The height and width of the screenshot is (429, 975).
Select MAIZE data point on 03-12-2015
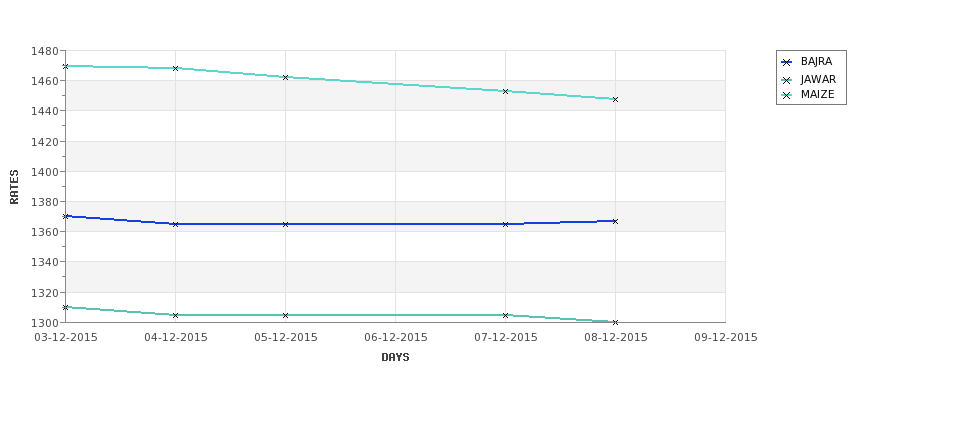point(65,67)
